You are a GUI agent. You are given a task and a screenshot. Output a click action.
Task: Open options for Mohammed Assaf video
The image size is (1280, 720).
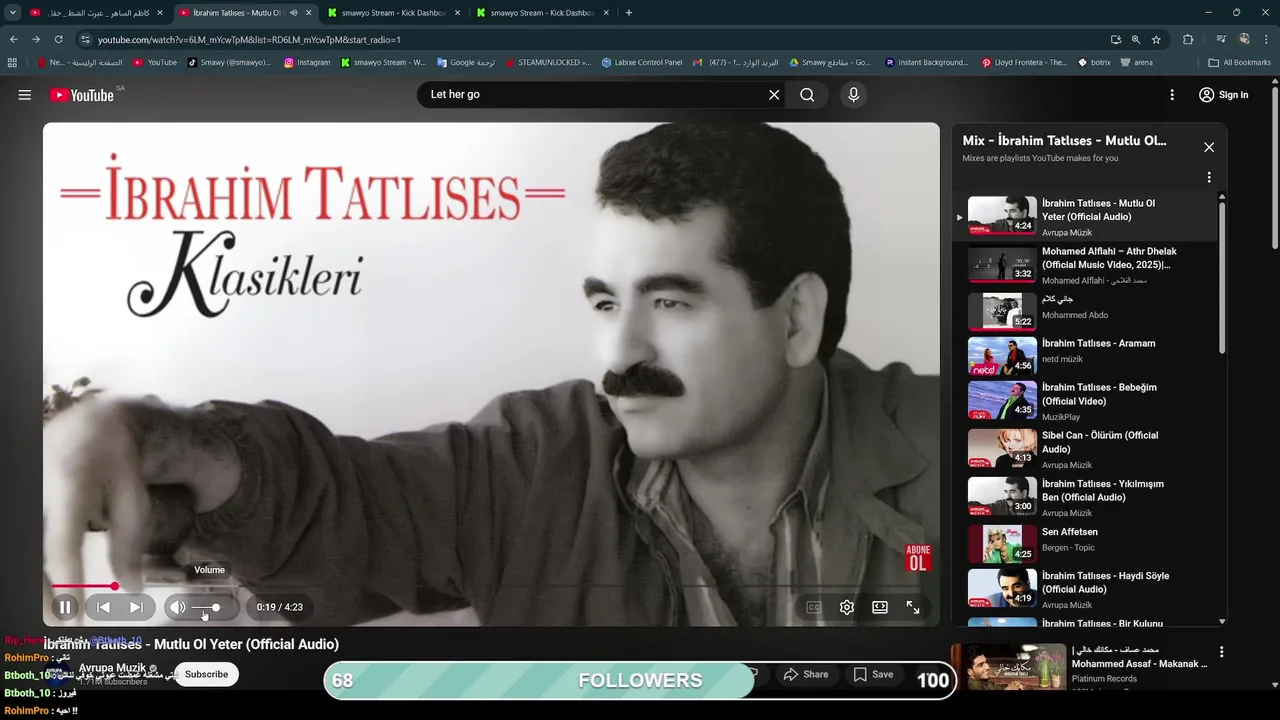[1221, 652]
